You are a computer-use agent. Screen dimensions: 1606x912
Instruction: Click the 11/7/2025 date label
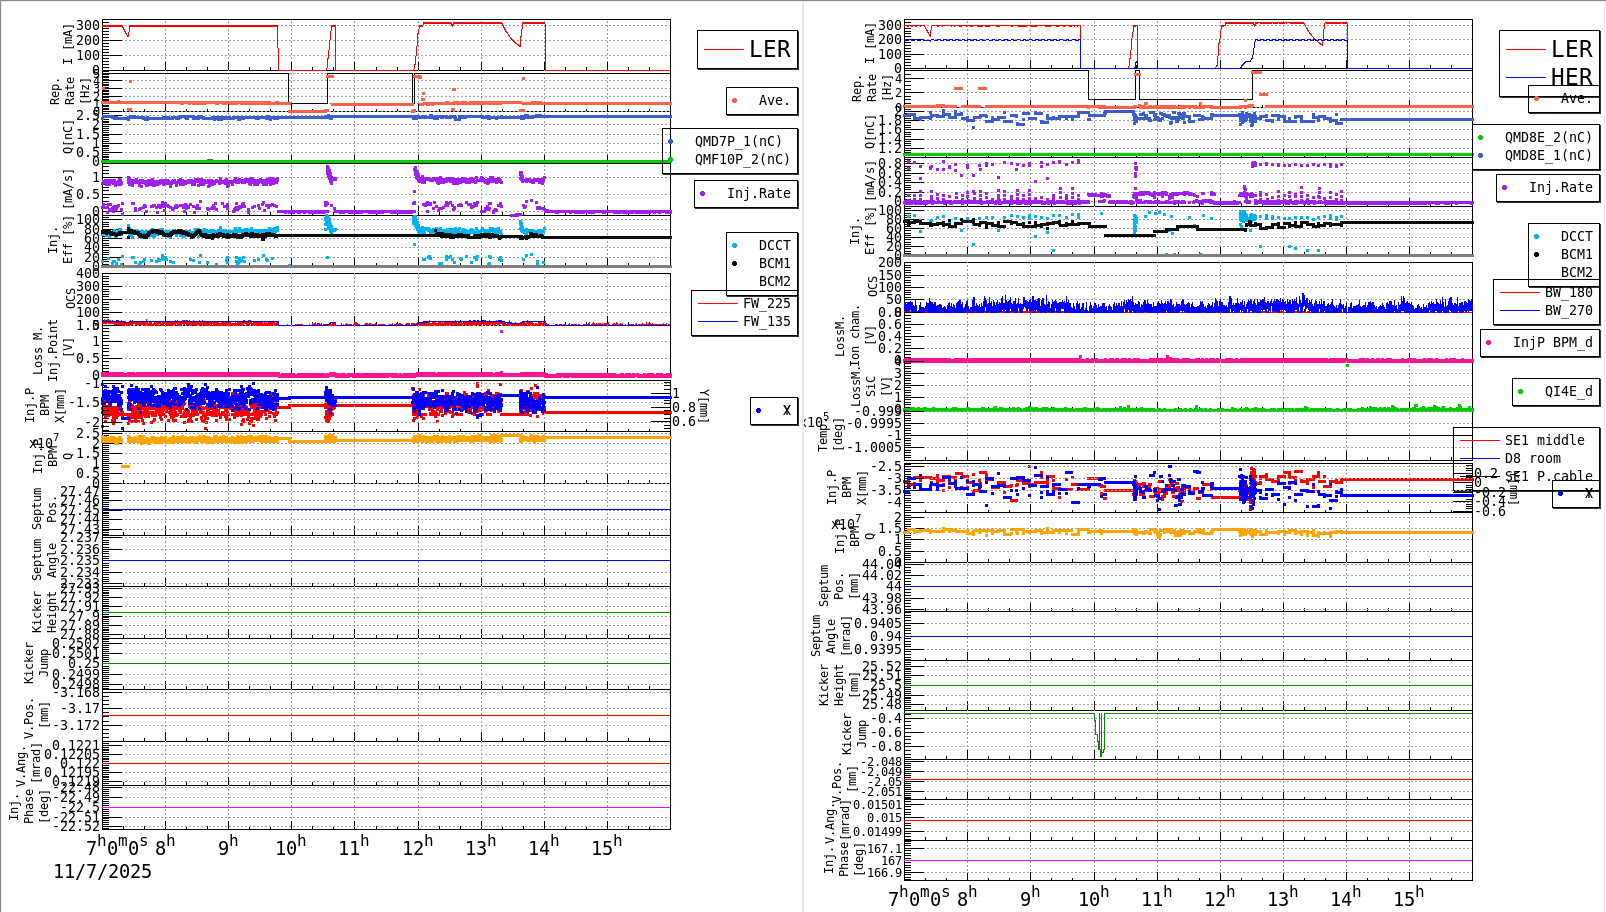(103, 872)
